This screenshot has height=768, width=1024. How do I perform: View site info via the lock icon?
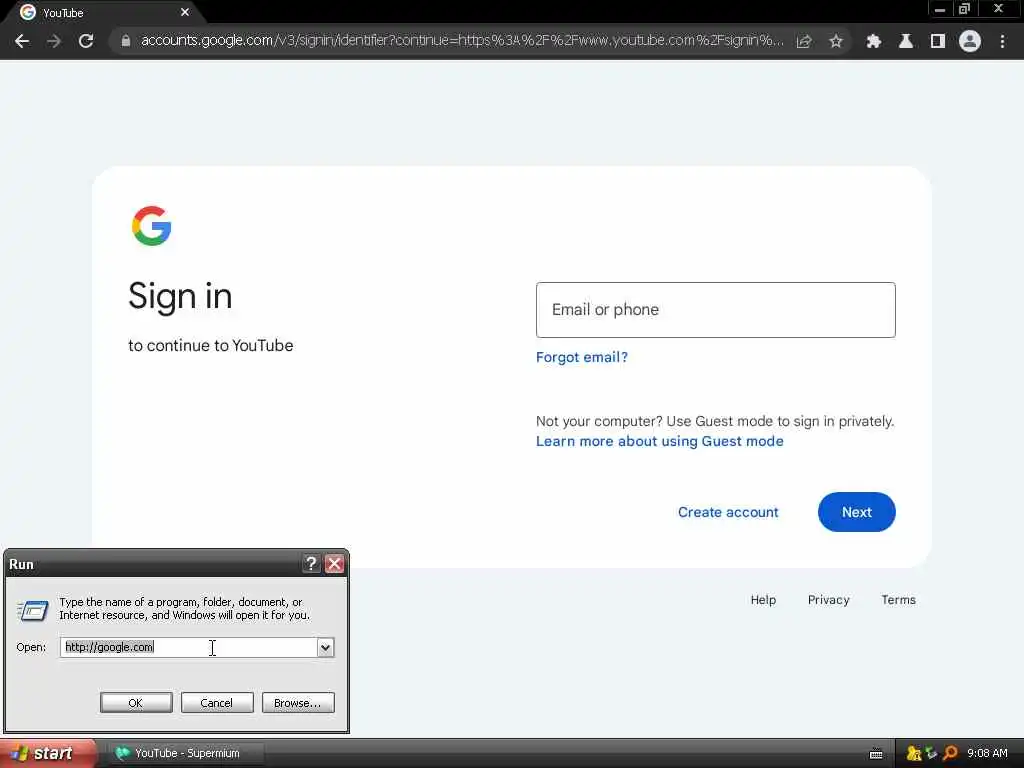(125, 41)
